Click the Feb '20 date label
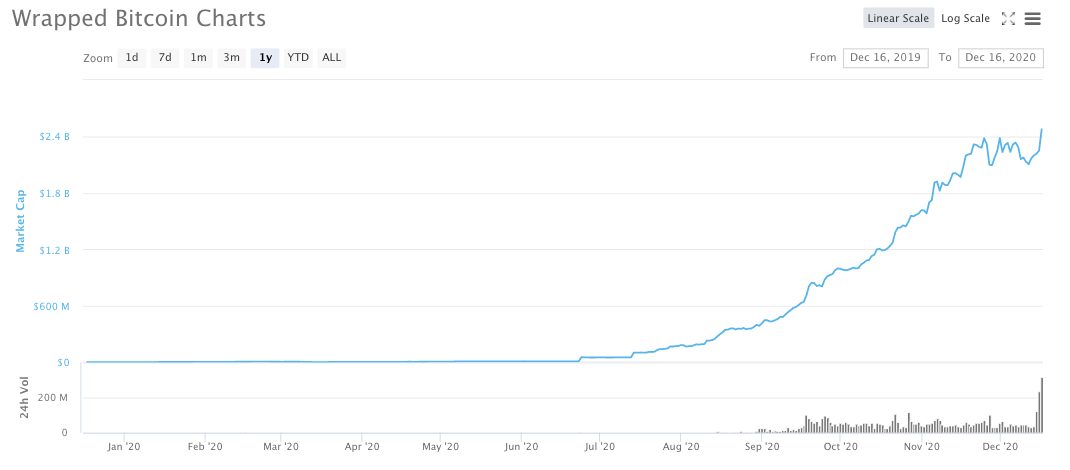 [x=205, y=447]
